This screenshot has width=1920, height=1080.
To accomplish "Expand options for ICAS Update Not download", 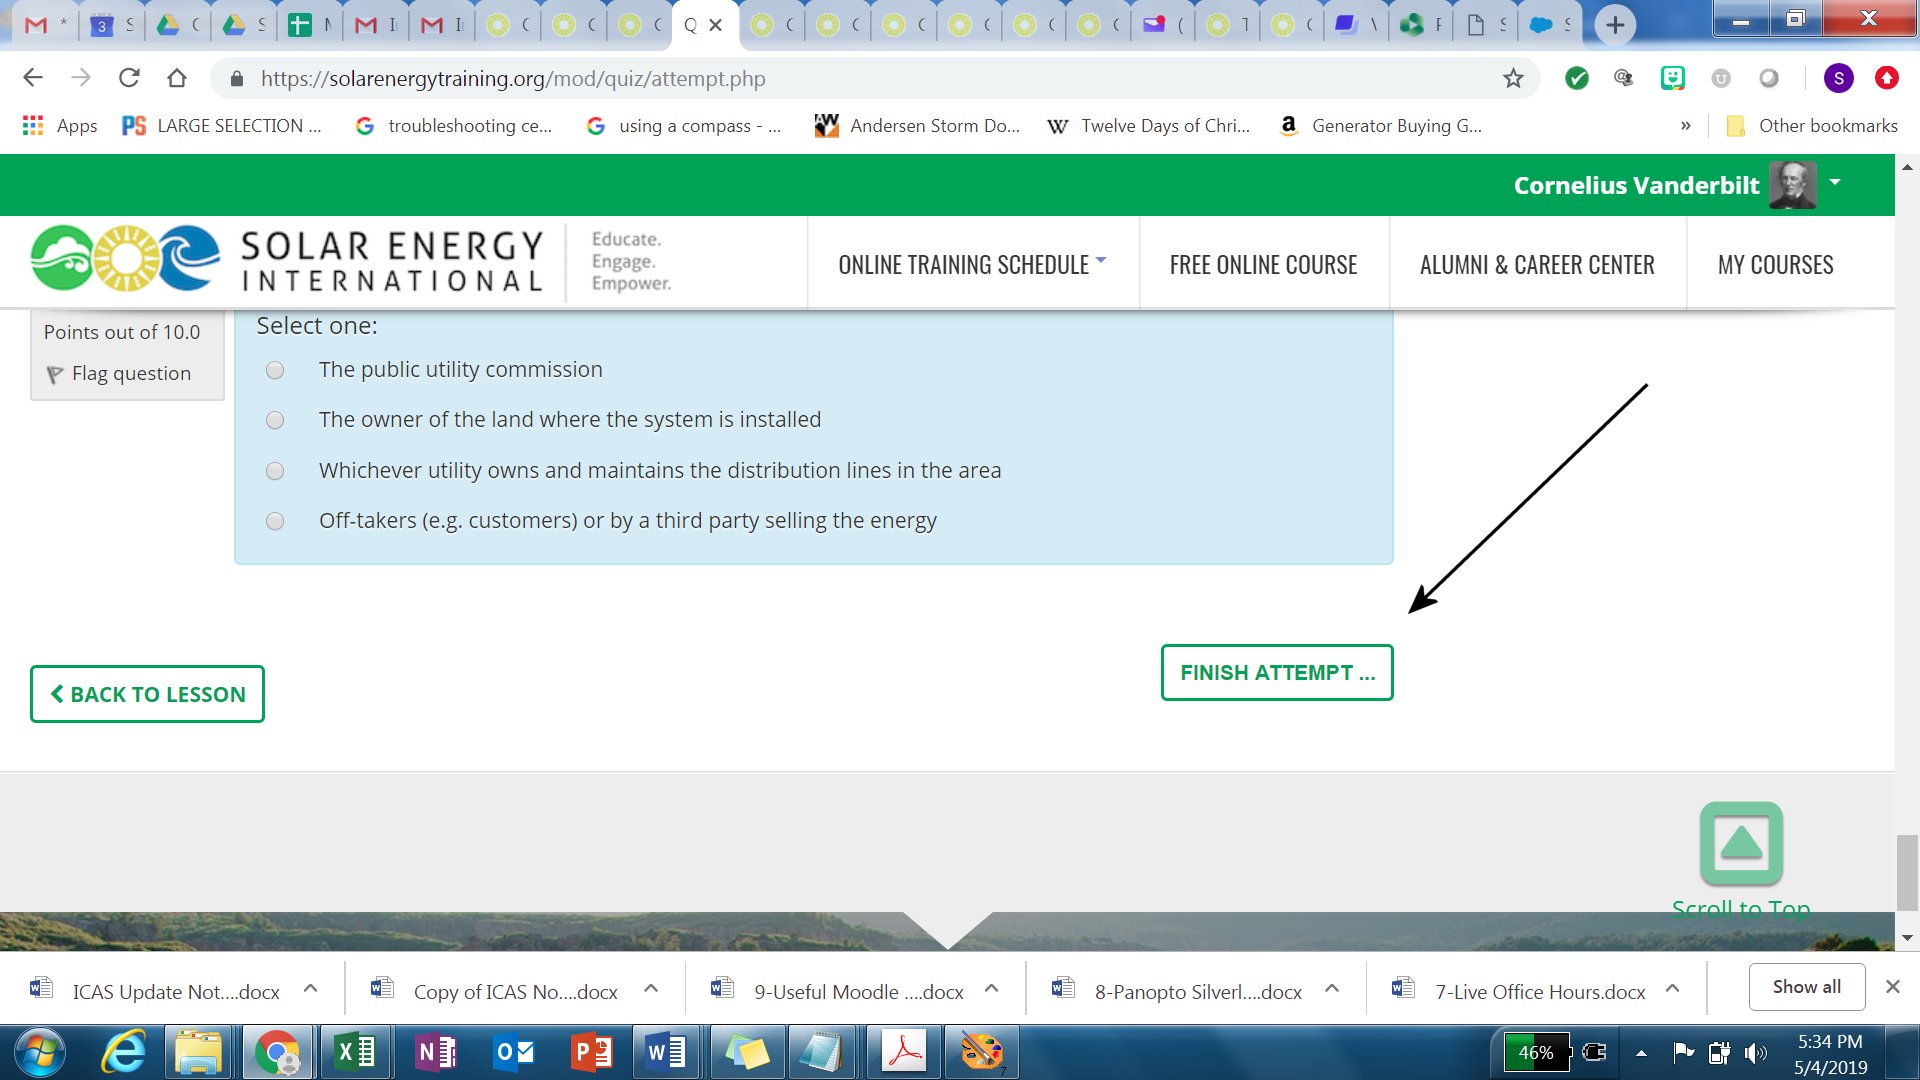I will point(311,988).
